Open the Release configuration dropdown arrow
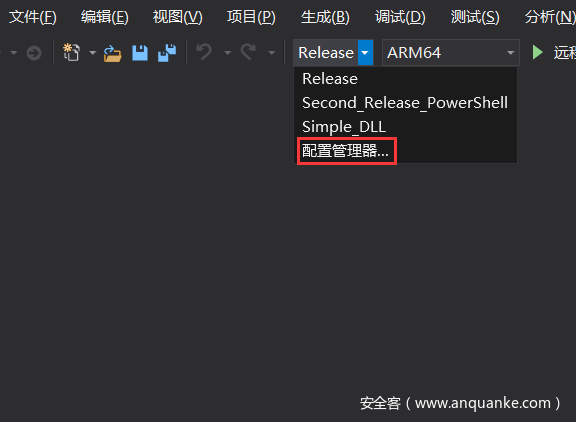The image size is (576, 422). [365, 53]
